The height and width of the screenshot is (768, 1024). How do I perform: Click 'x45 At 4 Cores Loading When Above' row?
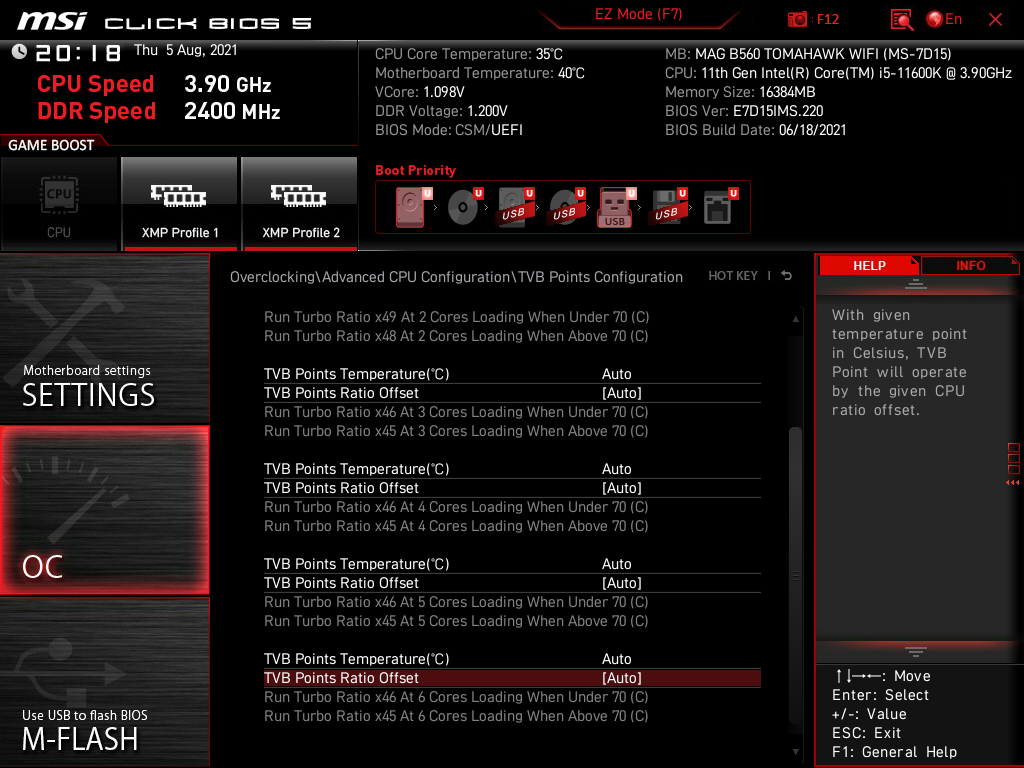click(456, 526)
